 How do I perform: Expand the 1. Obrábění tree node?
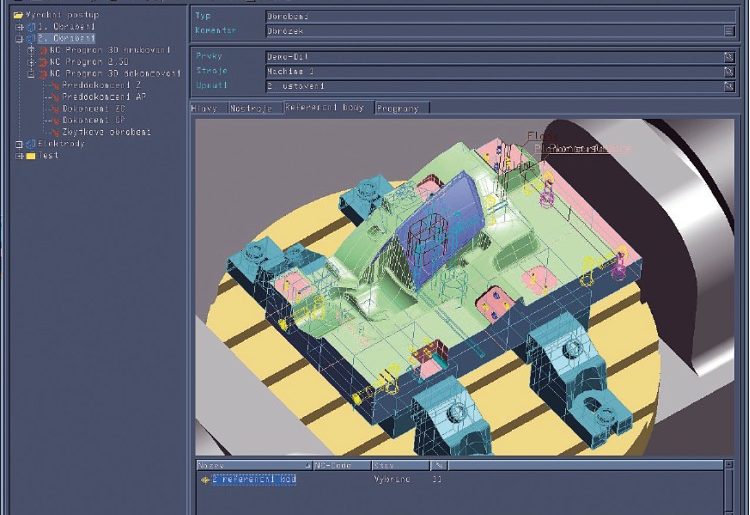(x=18, y=26)
